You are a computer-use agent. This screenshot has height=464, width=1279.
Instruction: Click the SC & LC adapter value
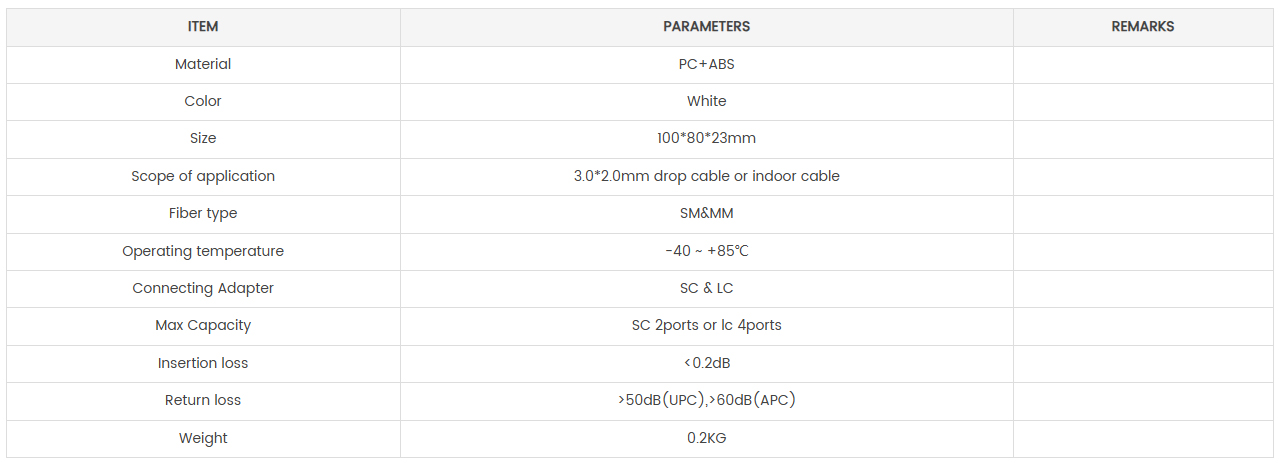pyautogui.click(x=706, y=288)
